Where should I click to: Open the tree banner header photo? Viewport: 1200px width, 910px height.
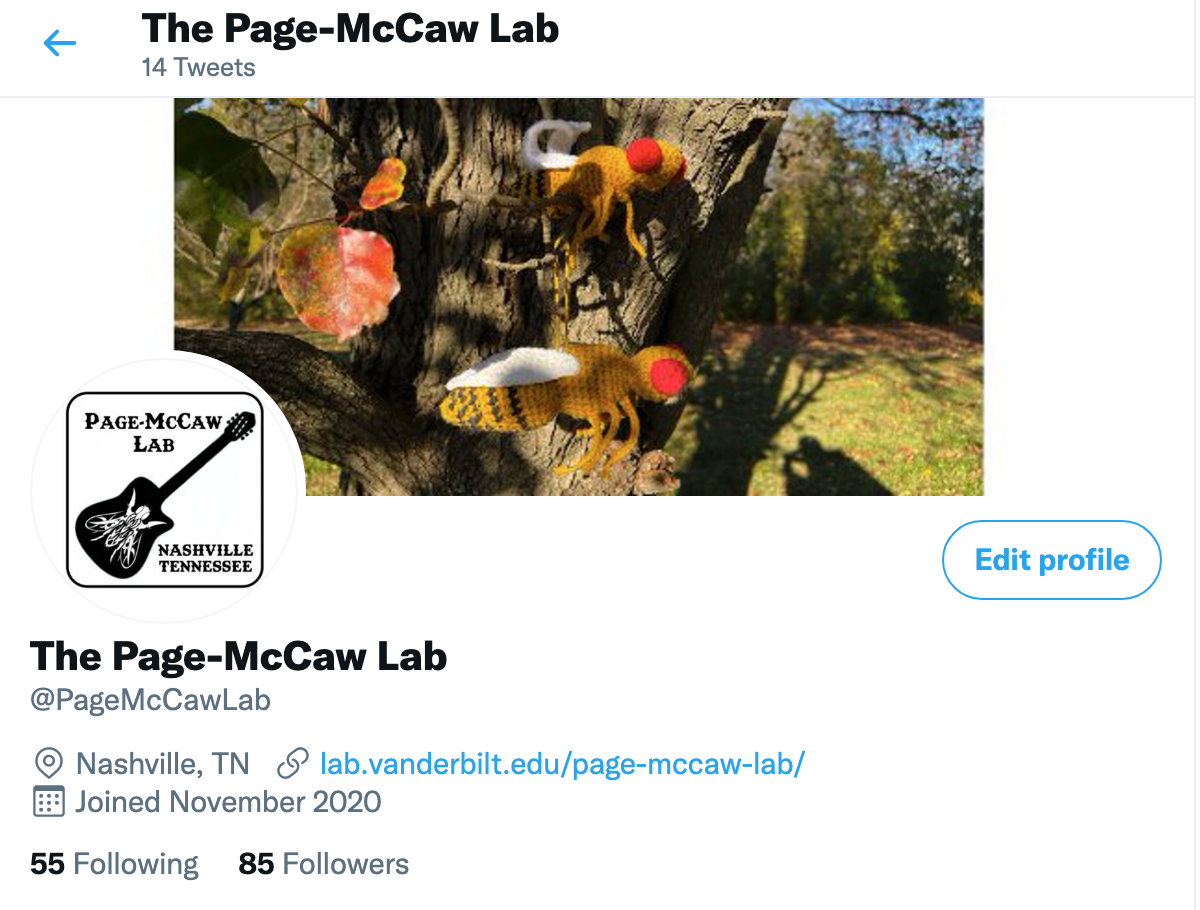(x=579, y=297)
